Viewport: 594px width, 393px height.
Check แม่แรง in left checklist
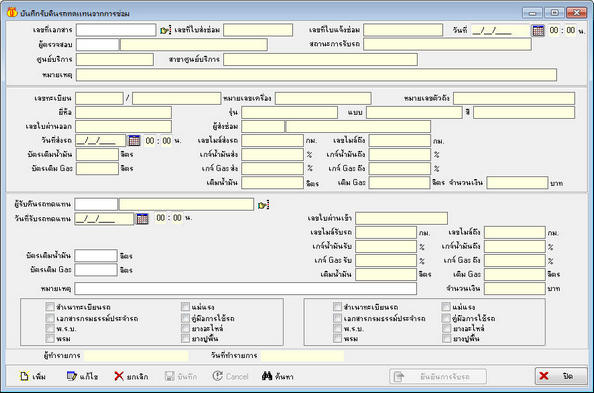click(x=185, y=307)
